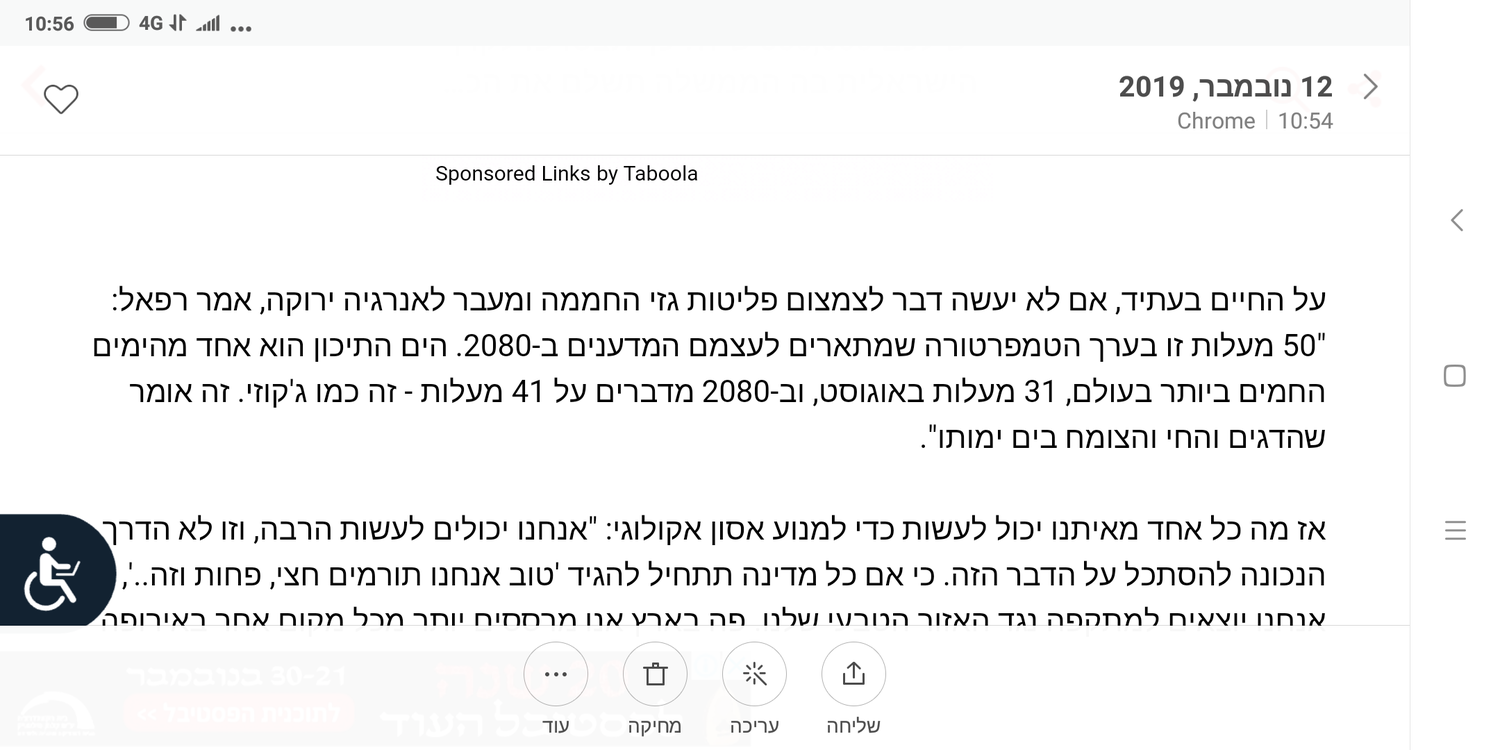Click the blue accessibility wheelchair icon
This screenshot has width=1500, height=750.
click(52, 573)
